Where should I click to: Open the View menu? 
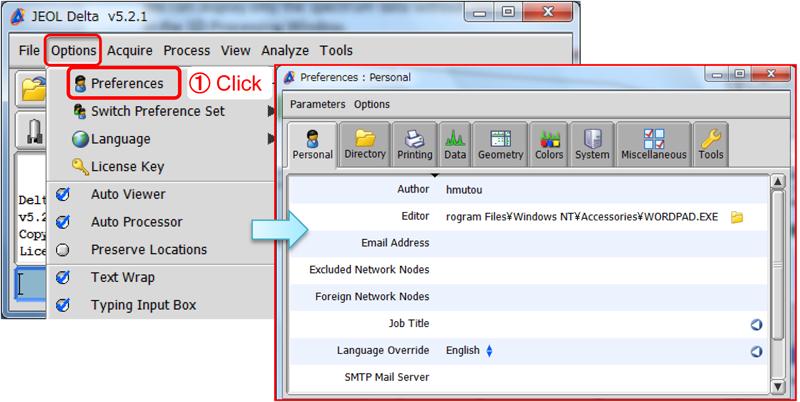[x=236, y=51]
